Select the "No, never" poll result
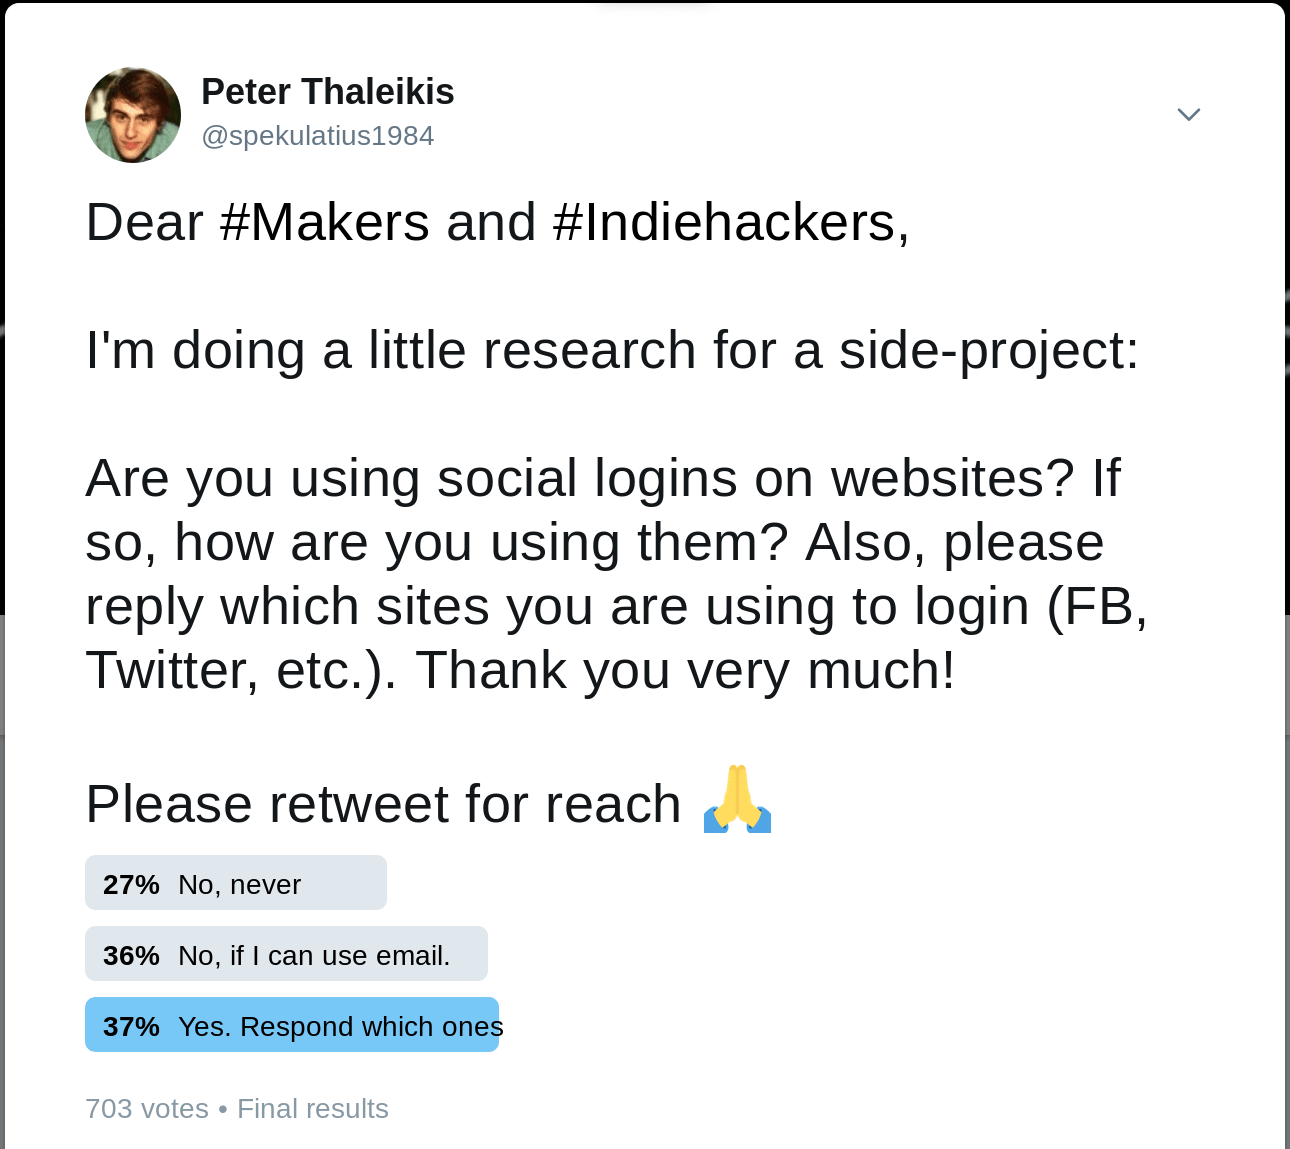This screenshot has height=1149, width=1290. click(240, 884)
